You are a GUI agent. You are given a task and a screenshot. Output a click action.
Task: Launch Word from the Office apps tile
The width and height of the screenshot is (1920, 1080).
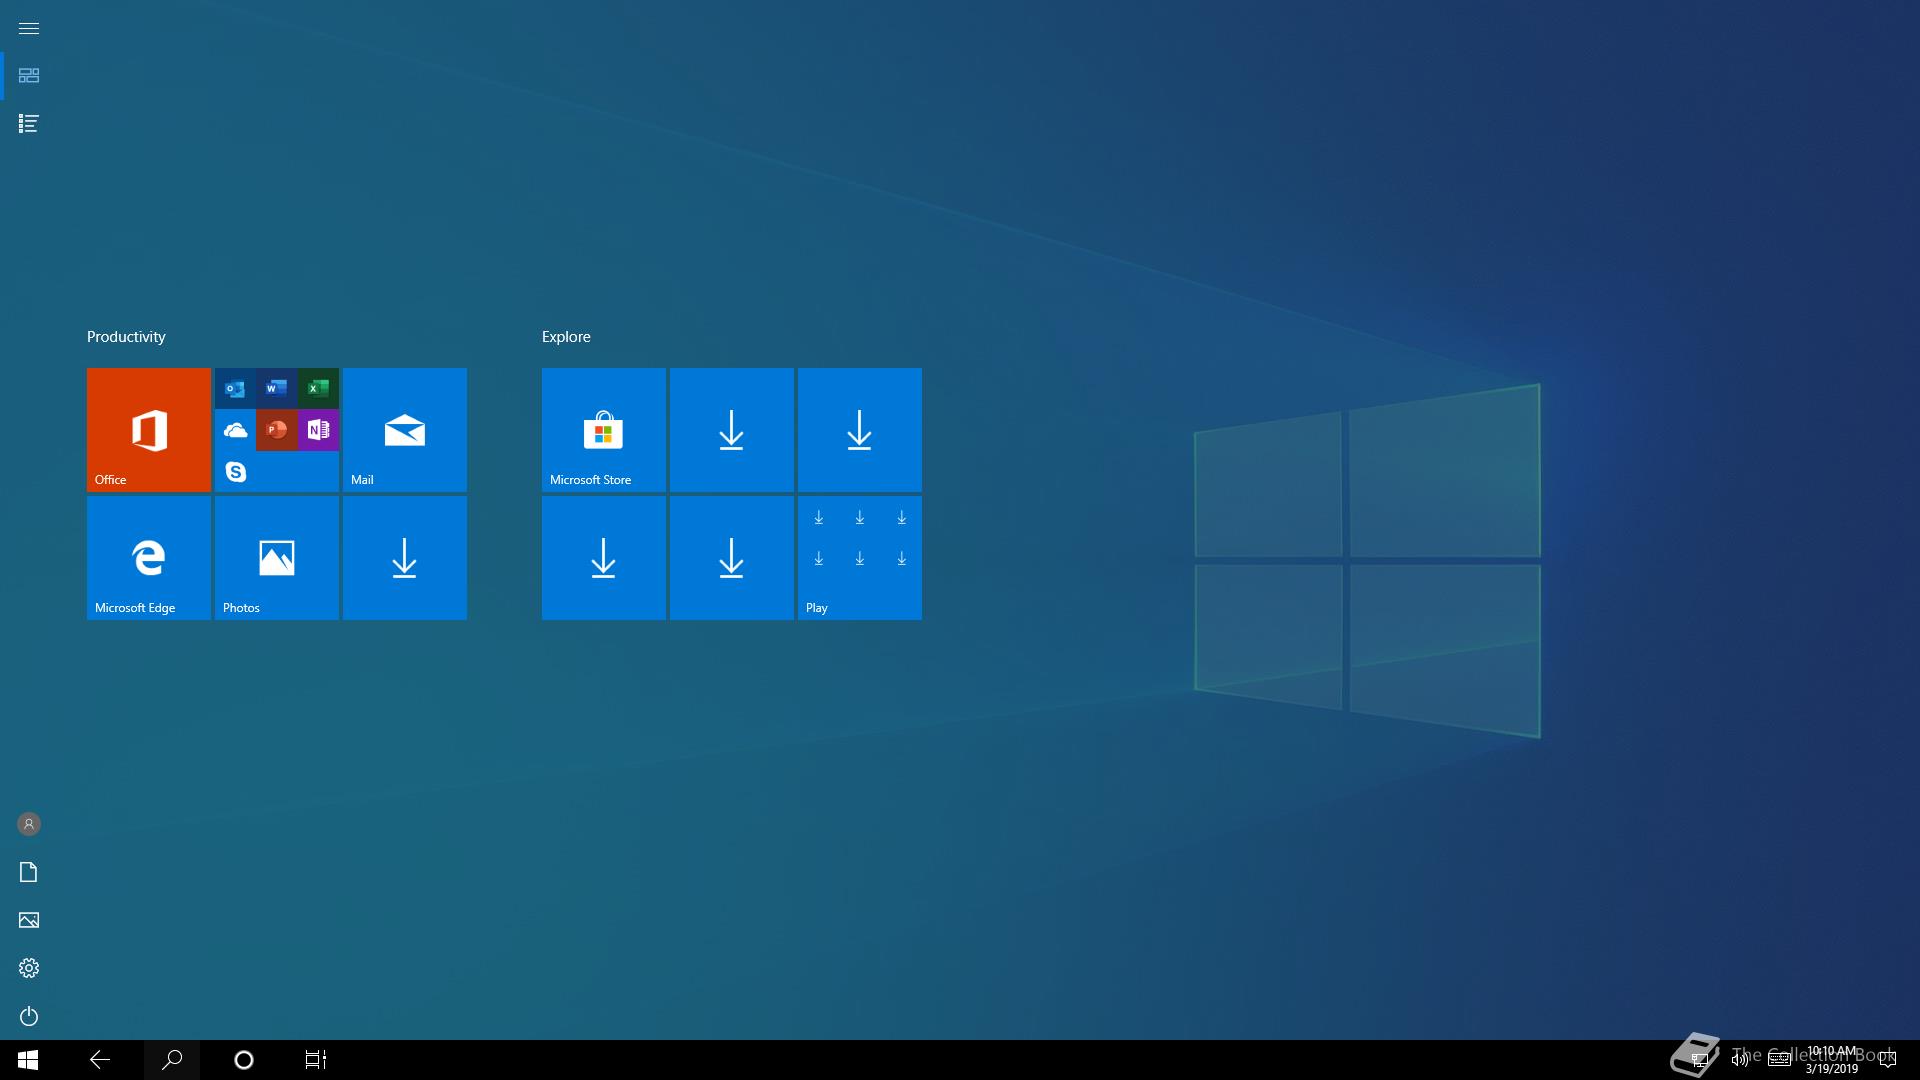277,388
